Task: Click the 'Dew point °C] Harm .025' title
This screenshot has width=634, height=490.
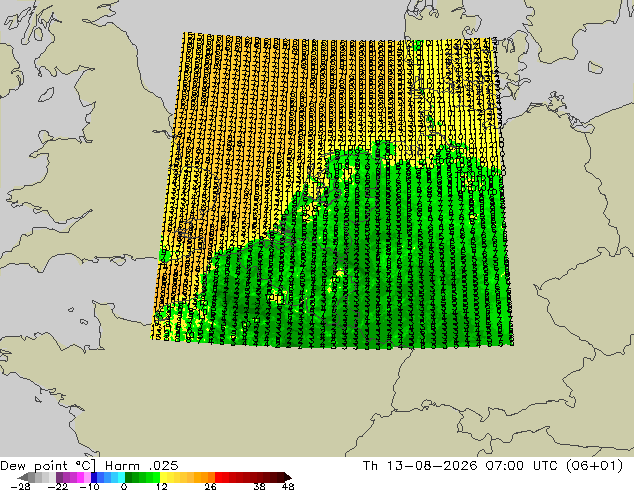Action: [89, 466]
